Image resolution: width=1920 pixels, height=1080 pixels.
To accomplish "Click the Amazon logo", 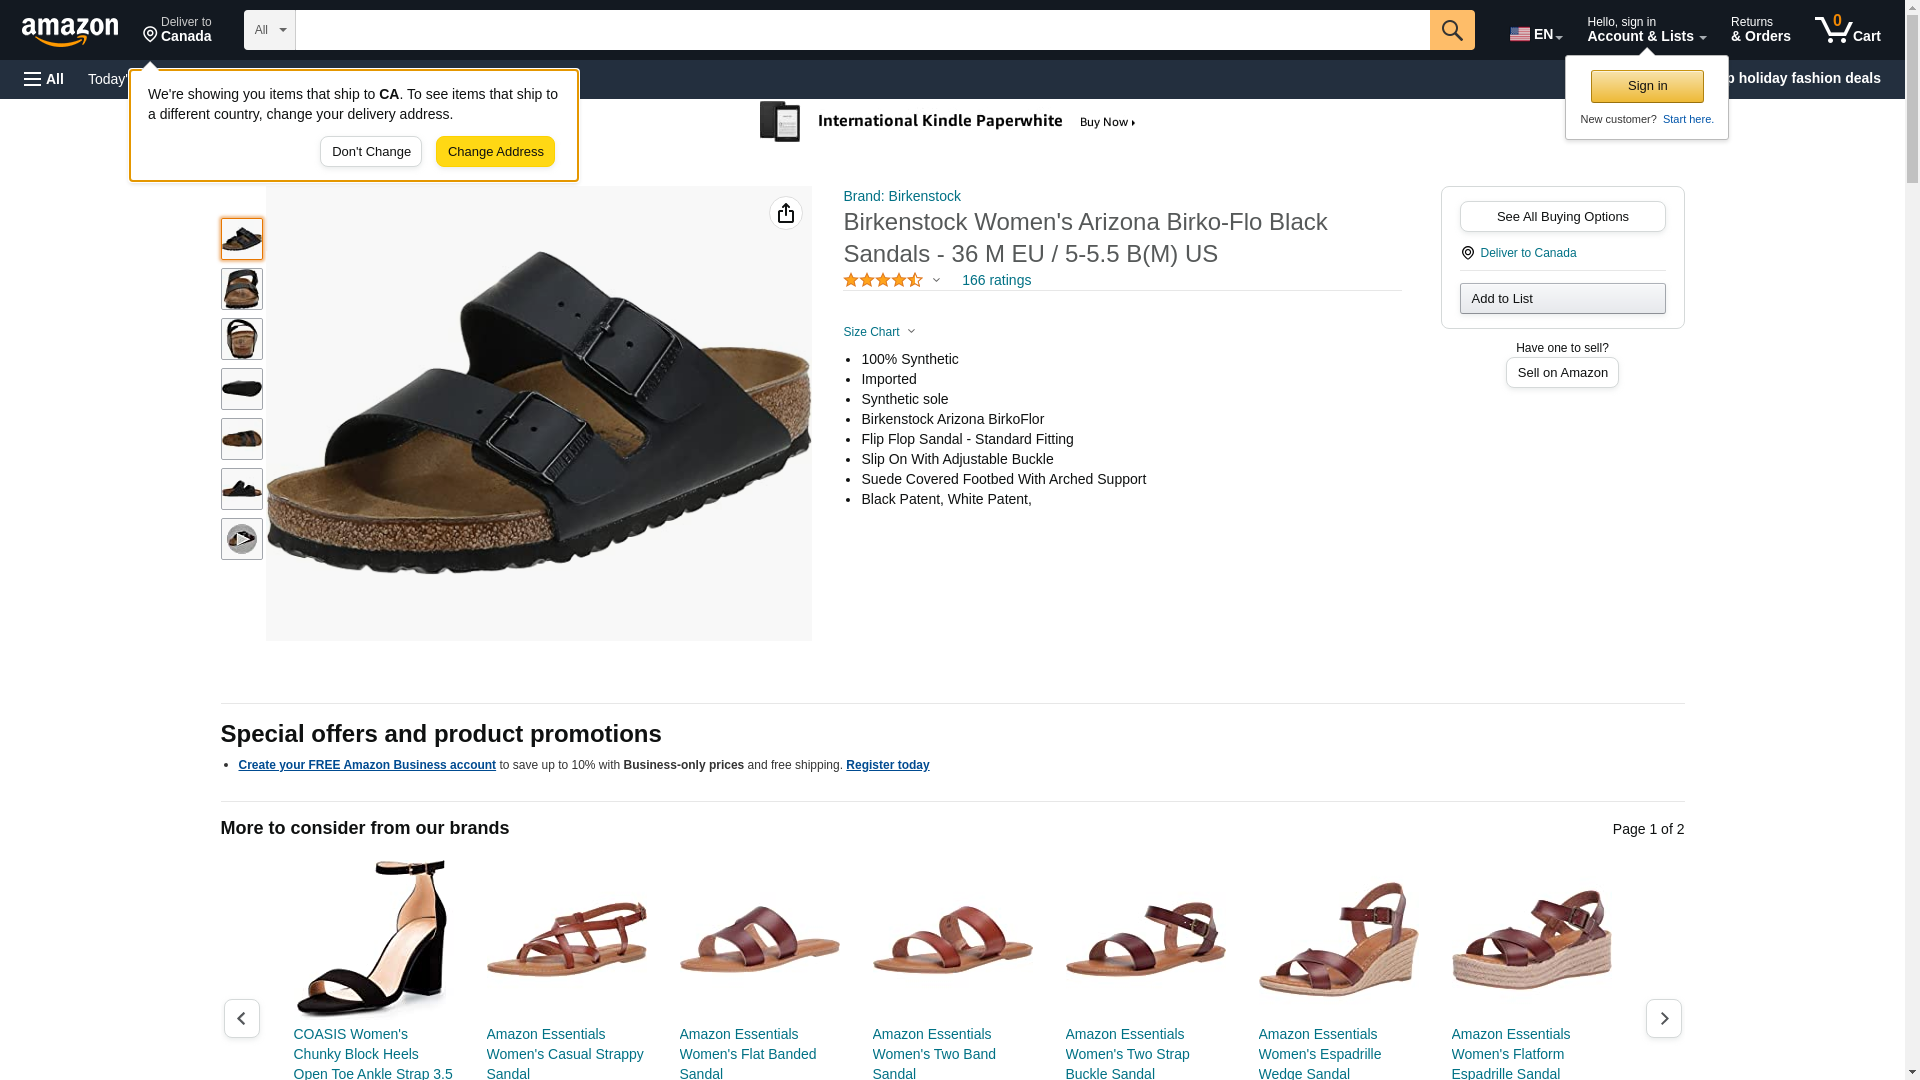I will pyautogui.click(x=70, y=31).
